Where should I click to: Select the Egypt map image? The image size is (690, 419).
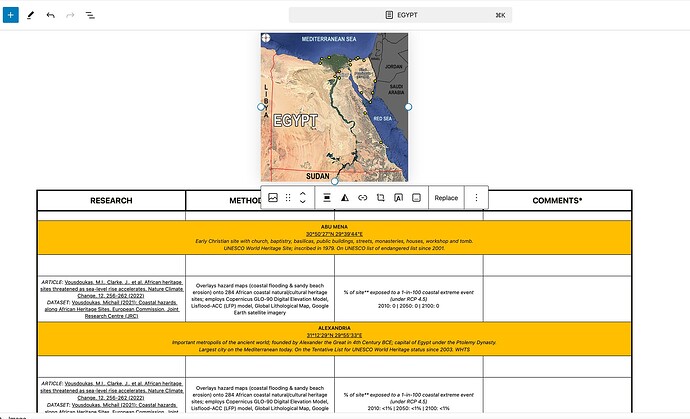334,107
